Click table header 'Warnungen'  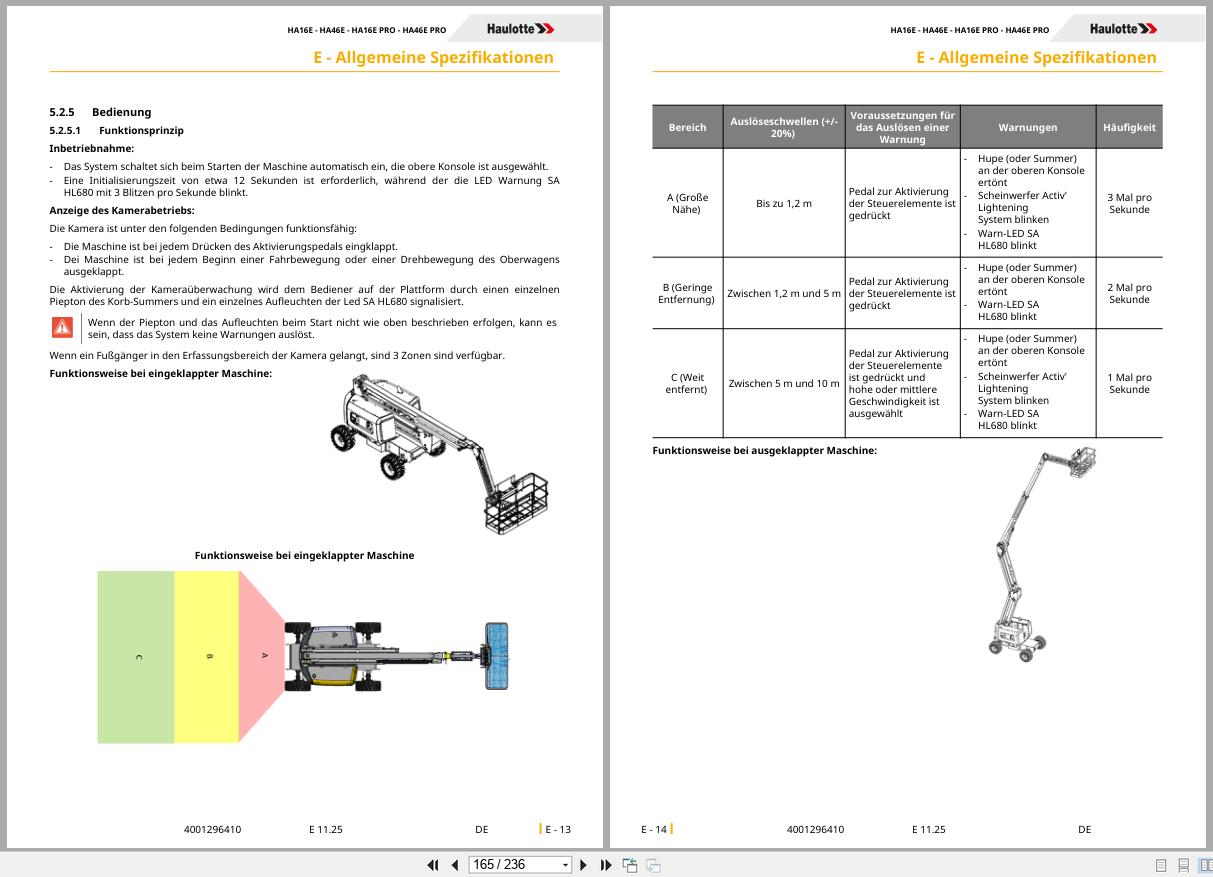(1028, 127)
